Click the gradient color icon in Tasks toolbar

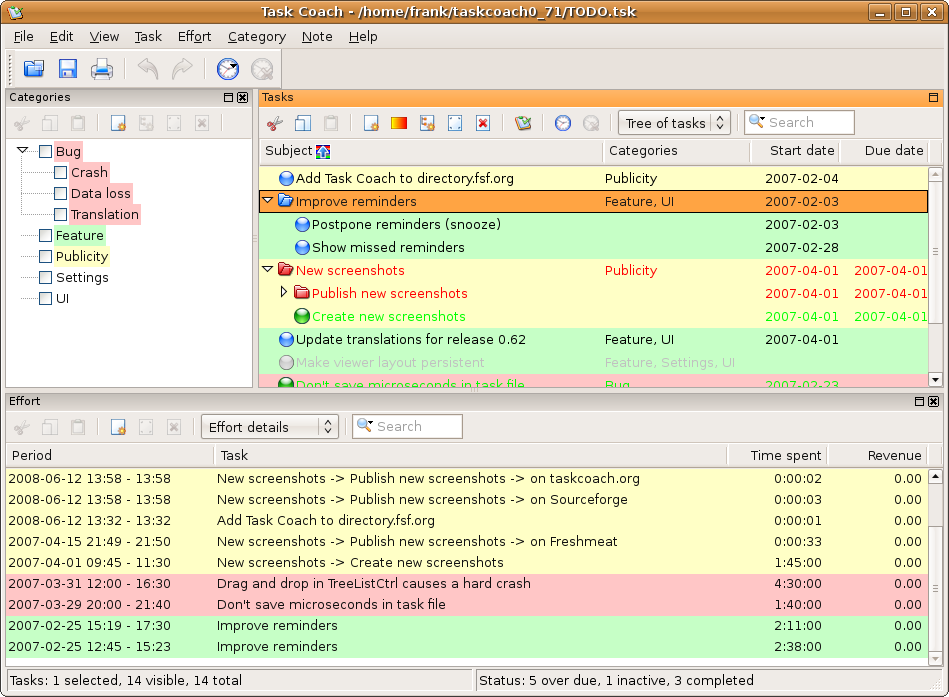coord(399,123)
